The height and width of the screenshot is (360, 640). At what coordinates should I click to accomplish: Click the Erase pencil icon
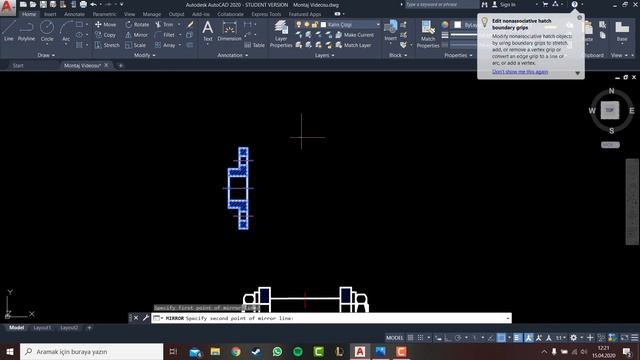[190, 24]
